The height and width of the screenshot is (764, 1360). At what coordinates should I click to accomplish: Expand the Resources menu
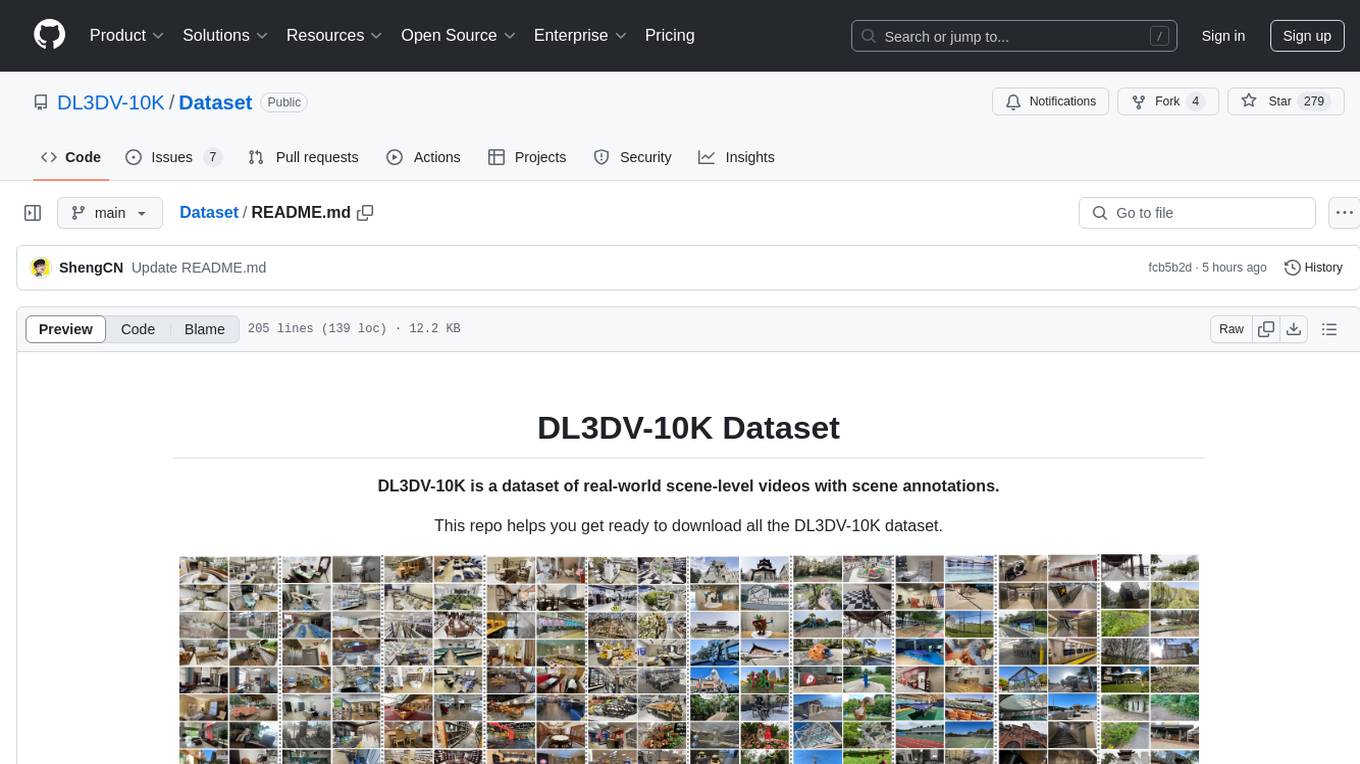click(334, 35)
